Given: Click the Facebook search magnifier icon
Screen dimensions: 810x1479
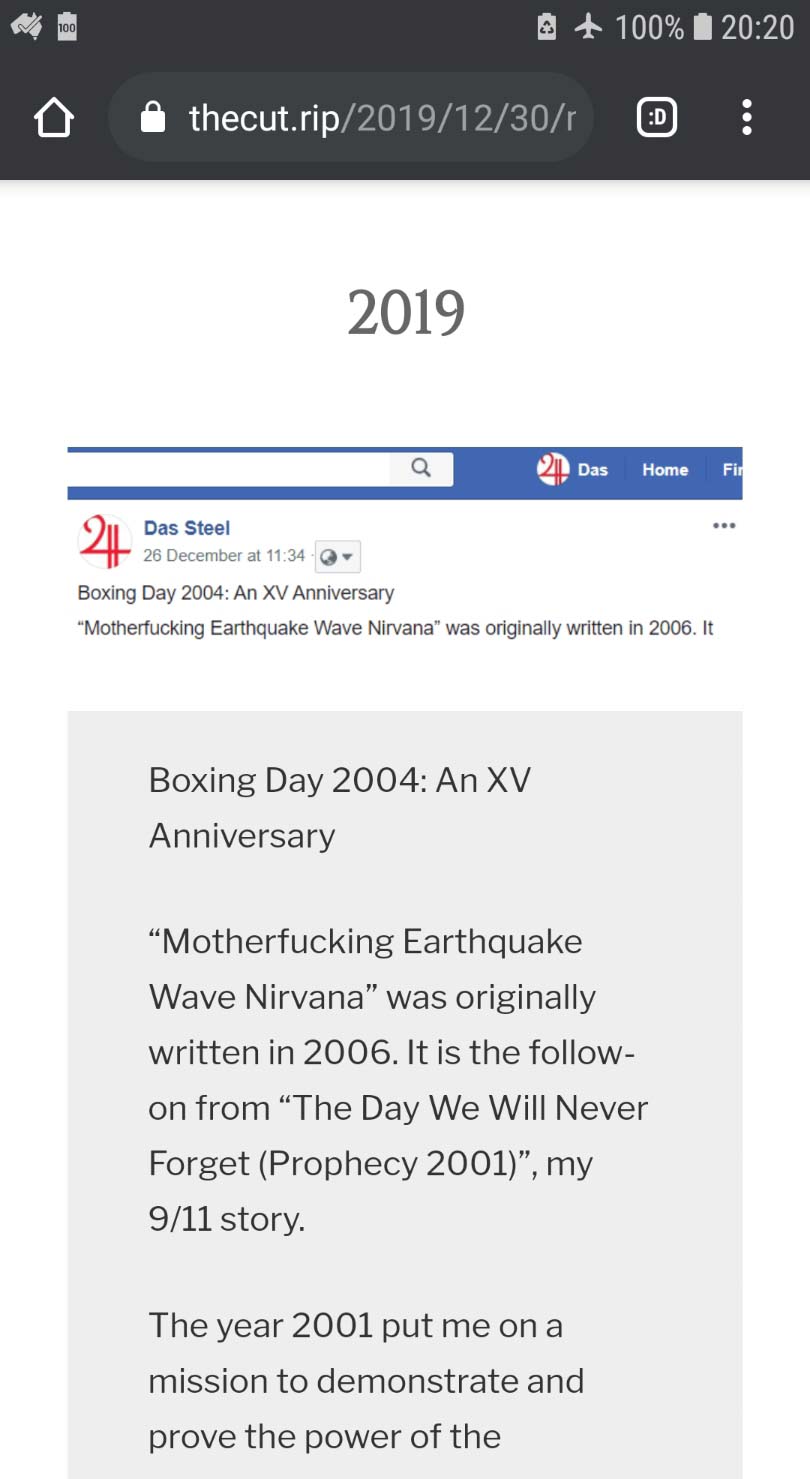Looking at the screenshot, I should click(421, 468).
